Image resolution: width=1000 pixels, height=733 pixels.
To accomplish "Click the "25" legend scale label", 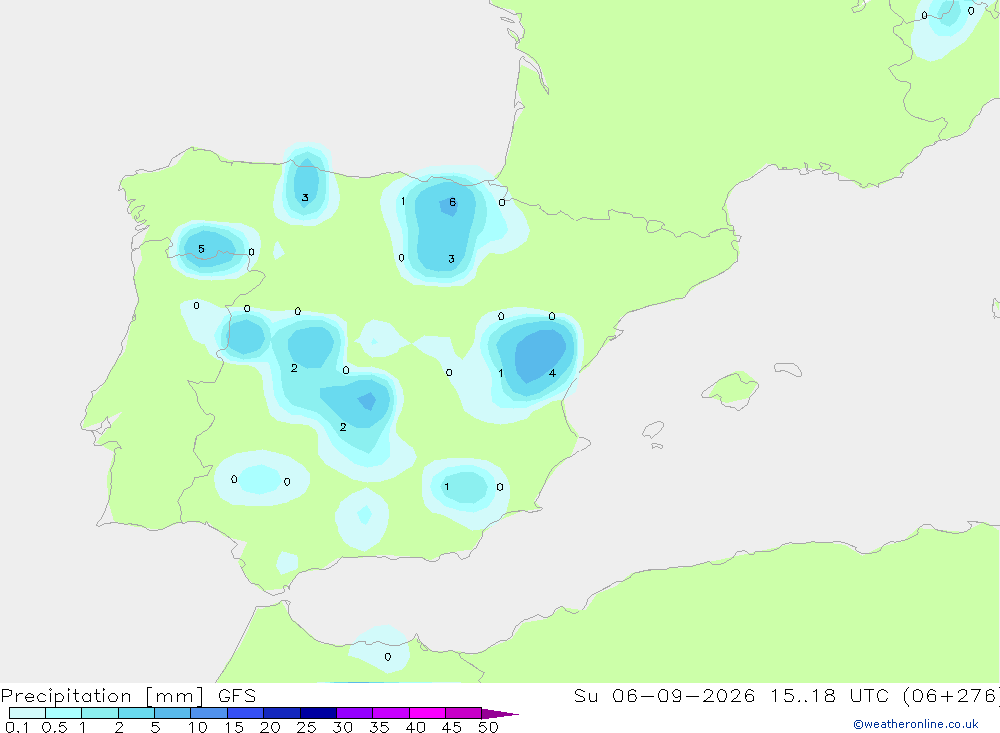I will [x=307, y=727].
